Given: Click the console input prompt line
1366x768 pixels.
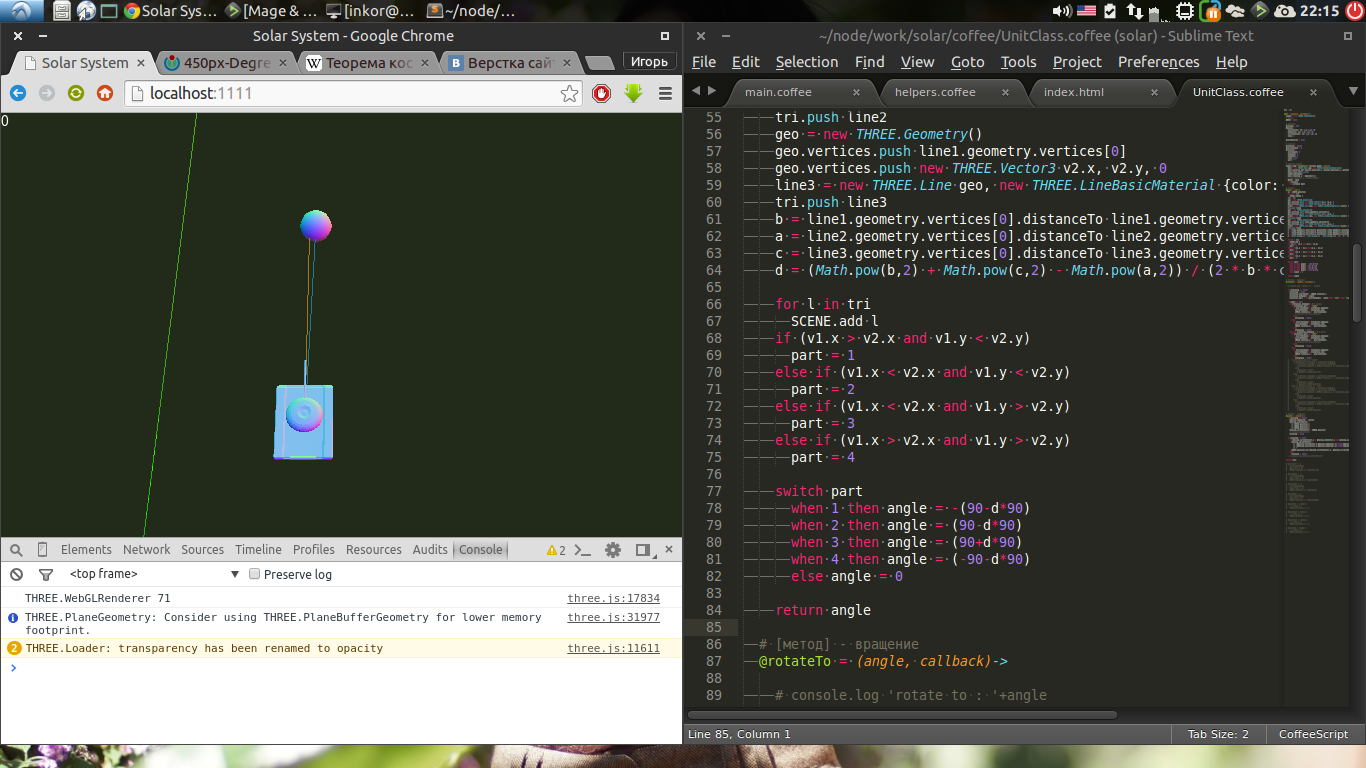Looking at the screenshot, I should point(341,668).
